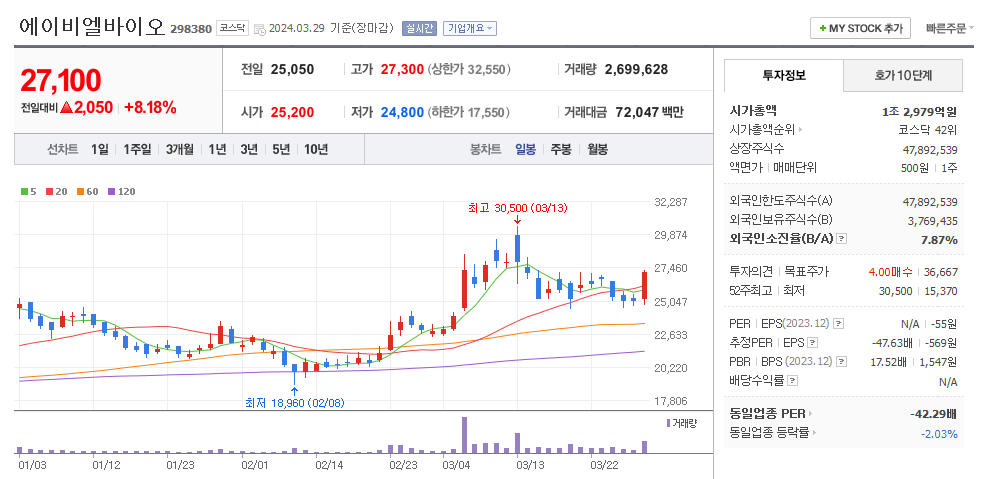Click the 거래대금 value 72,047 백만
Viewport: 982px width, 479px height.
click(x=648, y=113)
